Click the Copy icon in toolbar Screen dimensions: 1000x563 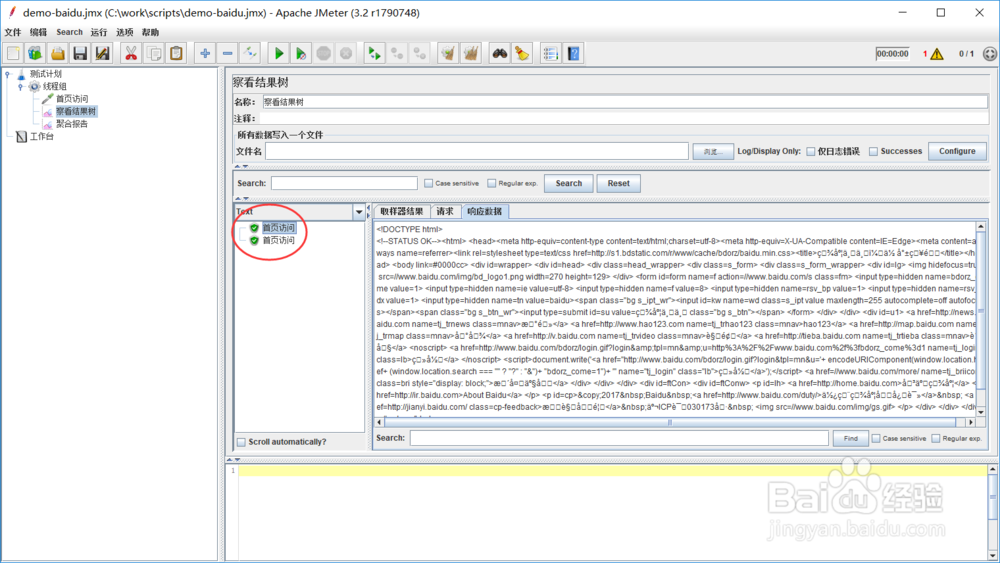[153, 54]
